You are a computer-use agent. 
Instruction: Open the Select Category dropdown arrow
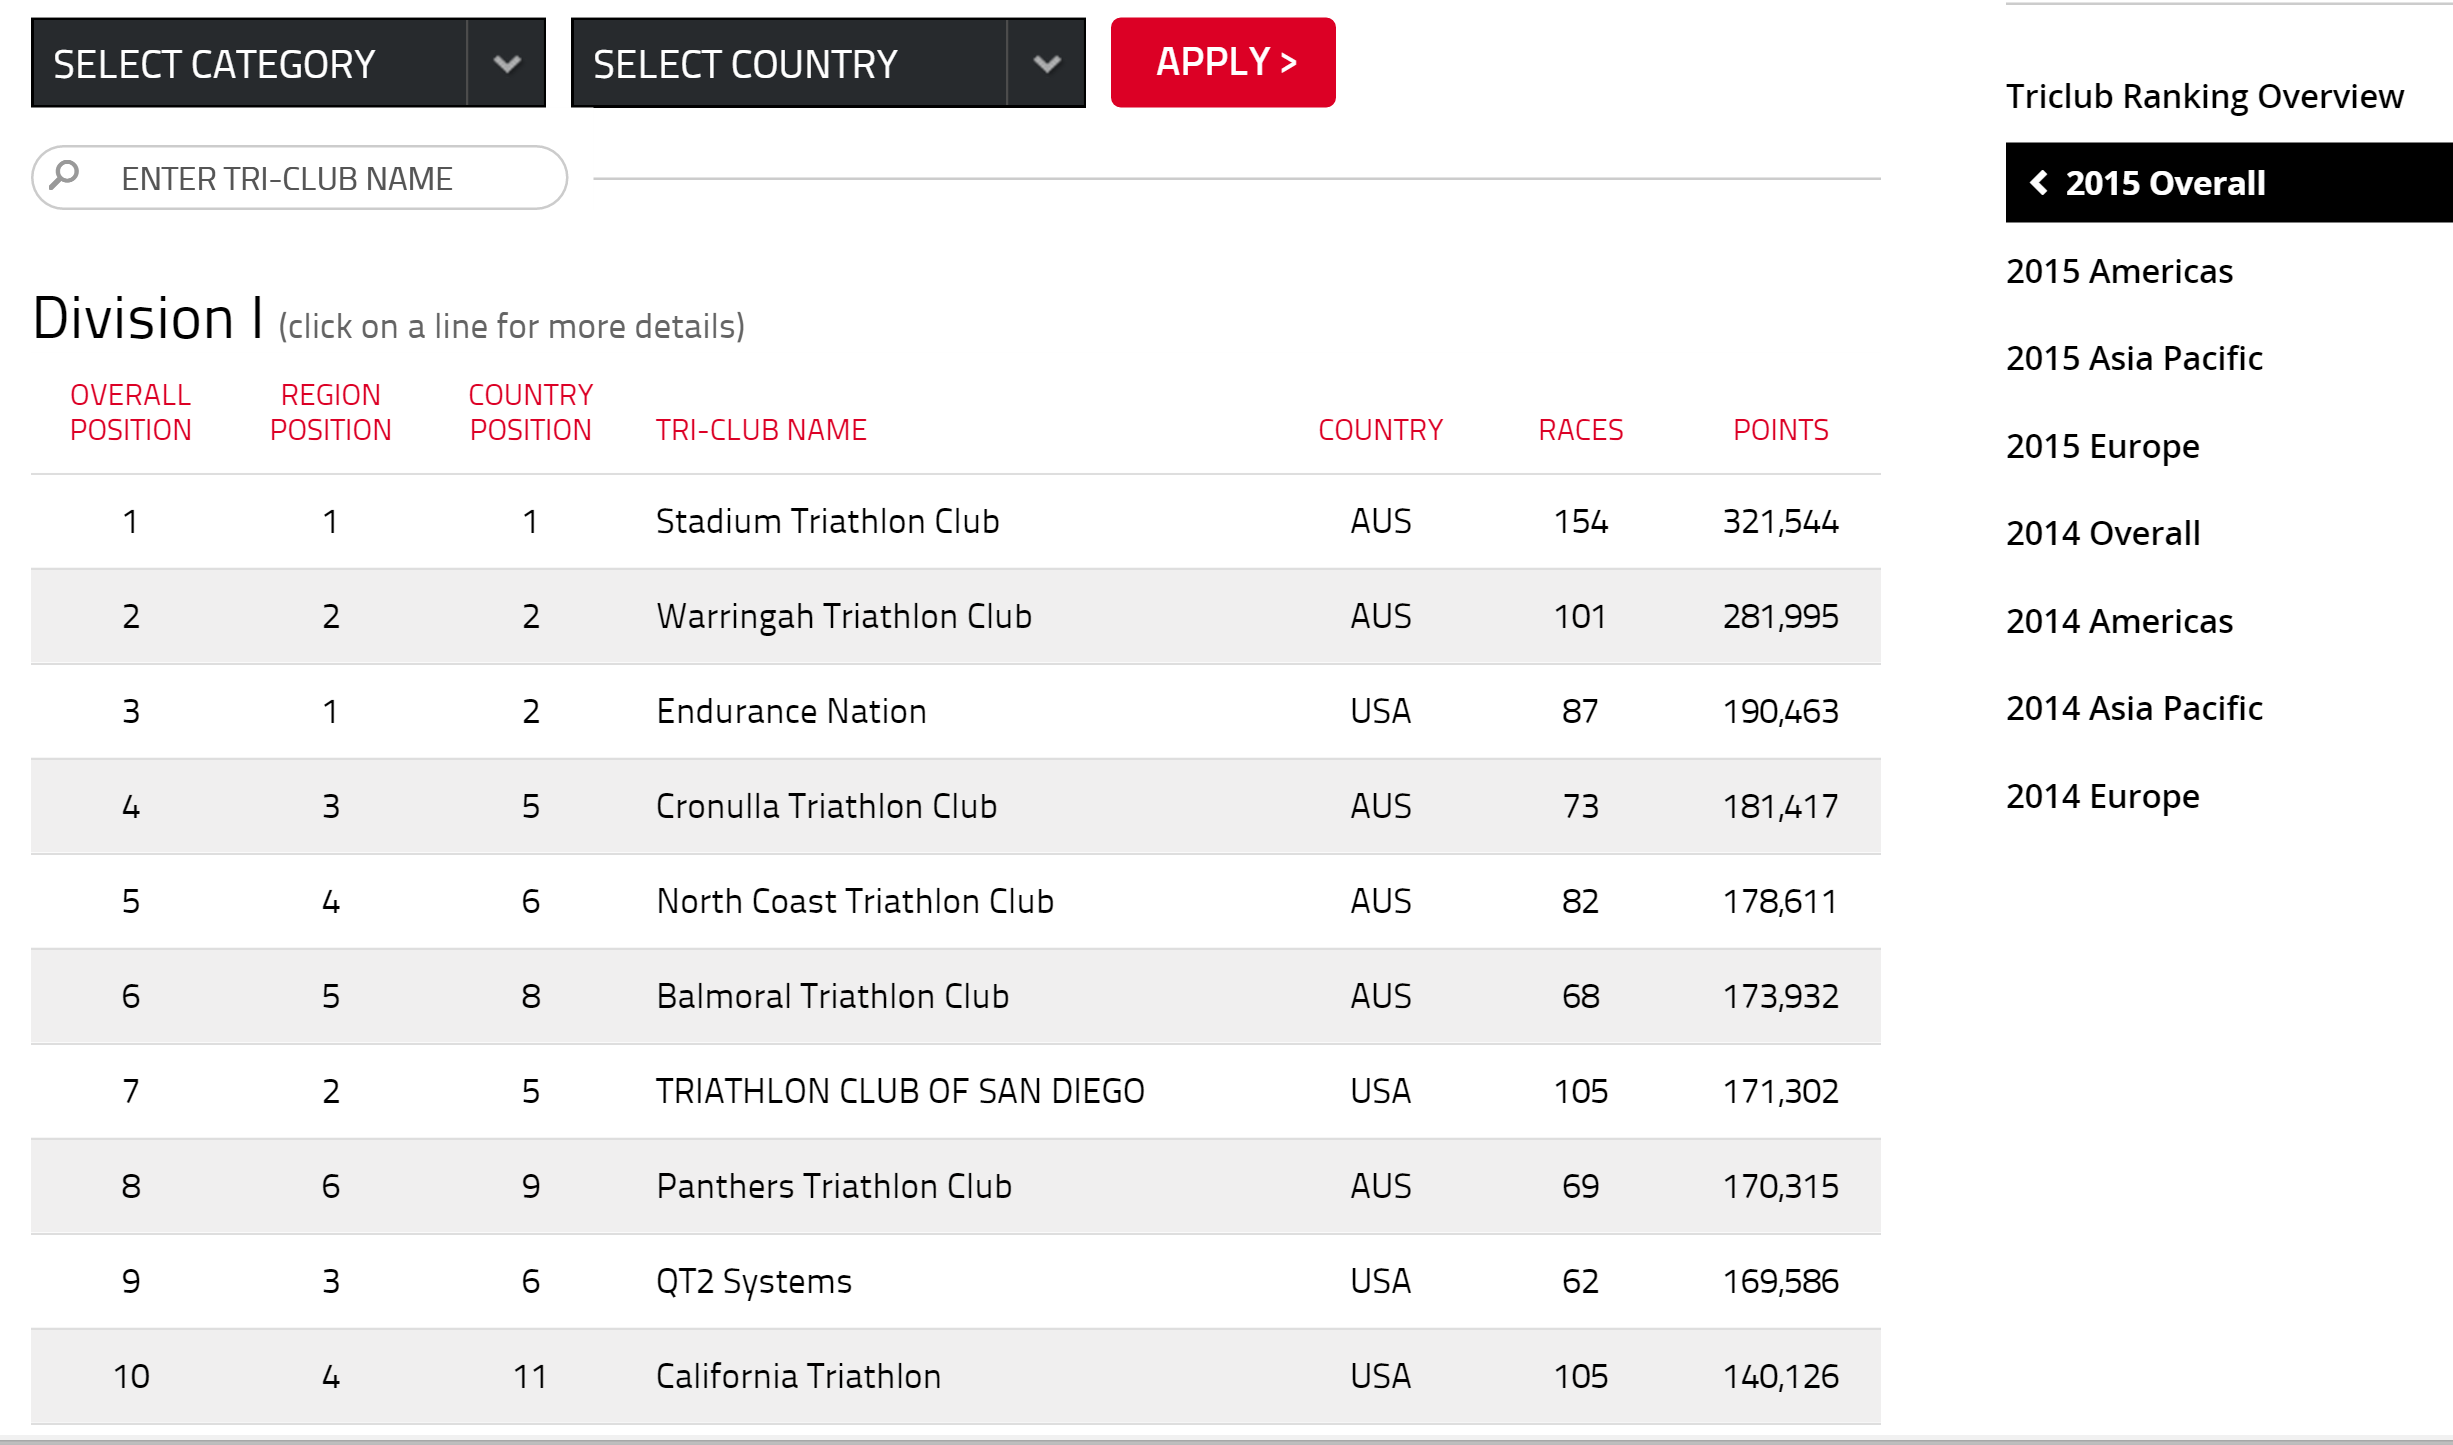tap(507, 64)
